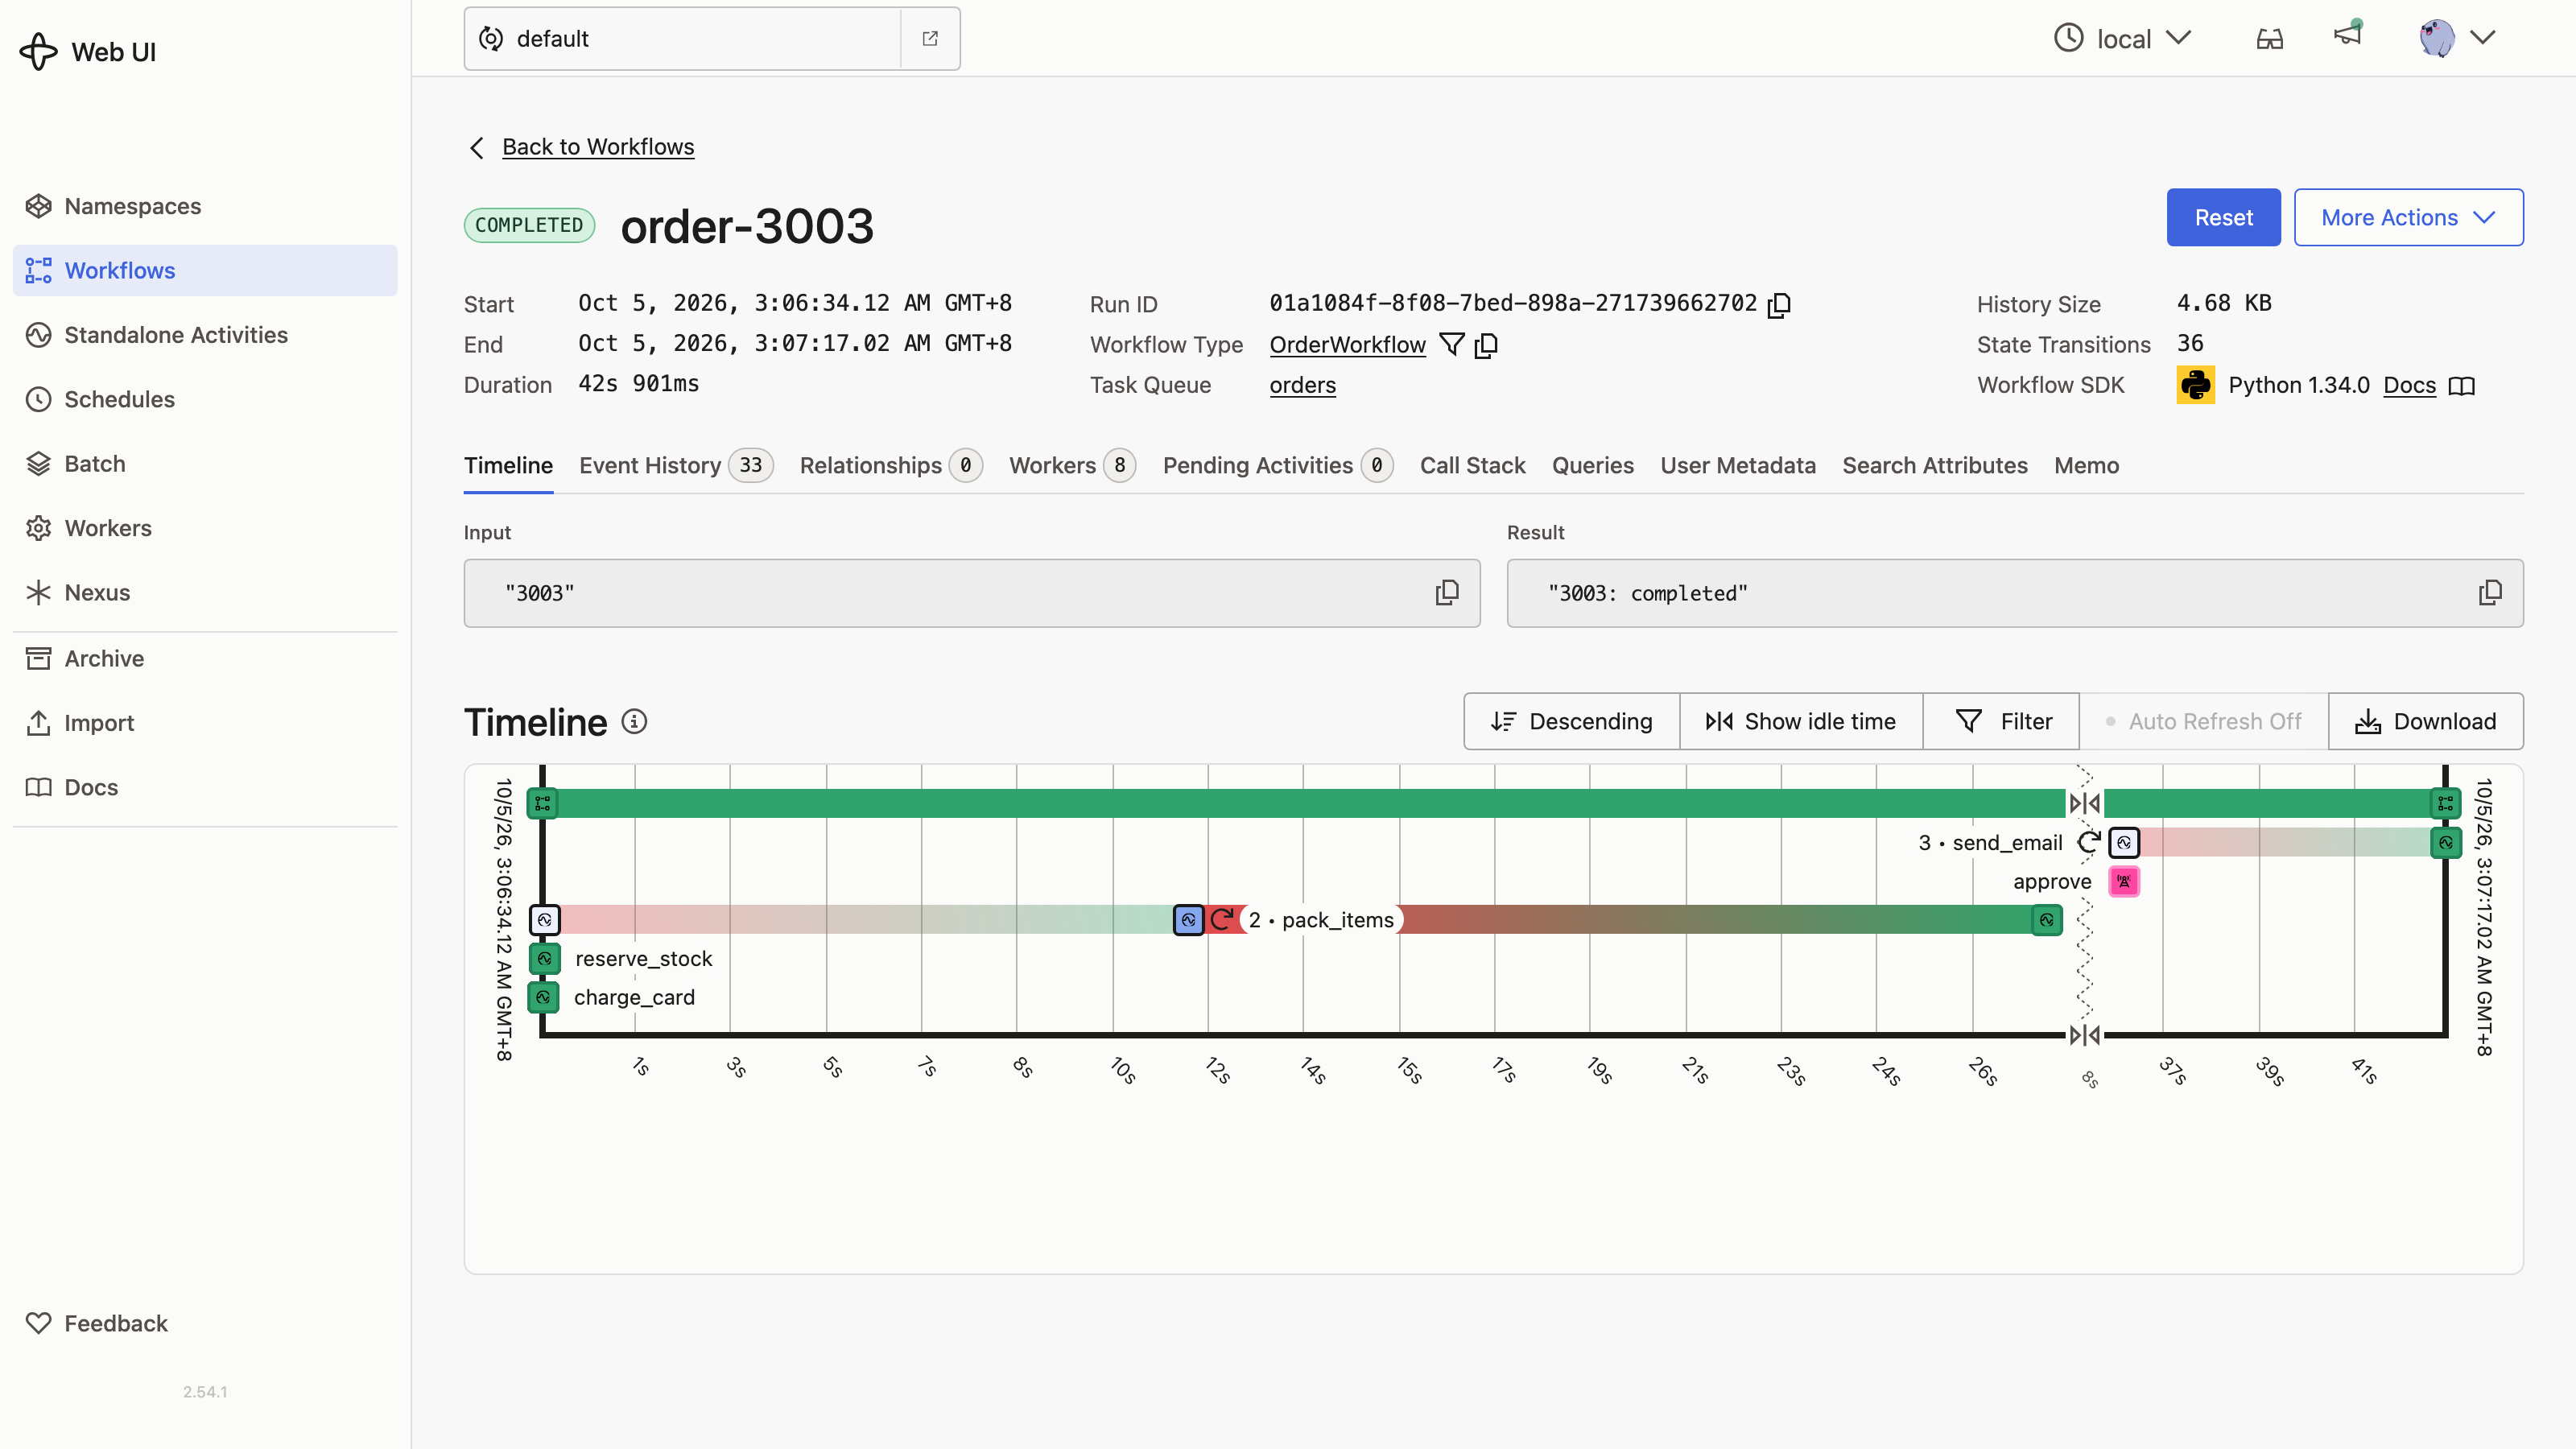Toggle Descending sort order
This screenshot has height=1449, width=2576.
pos(1572,721)
